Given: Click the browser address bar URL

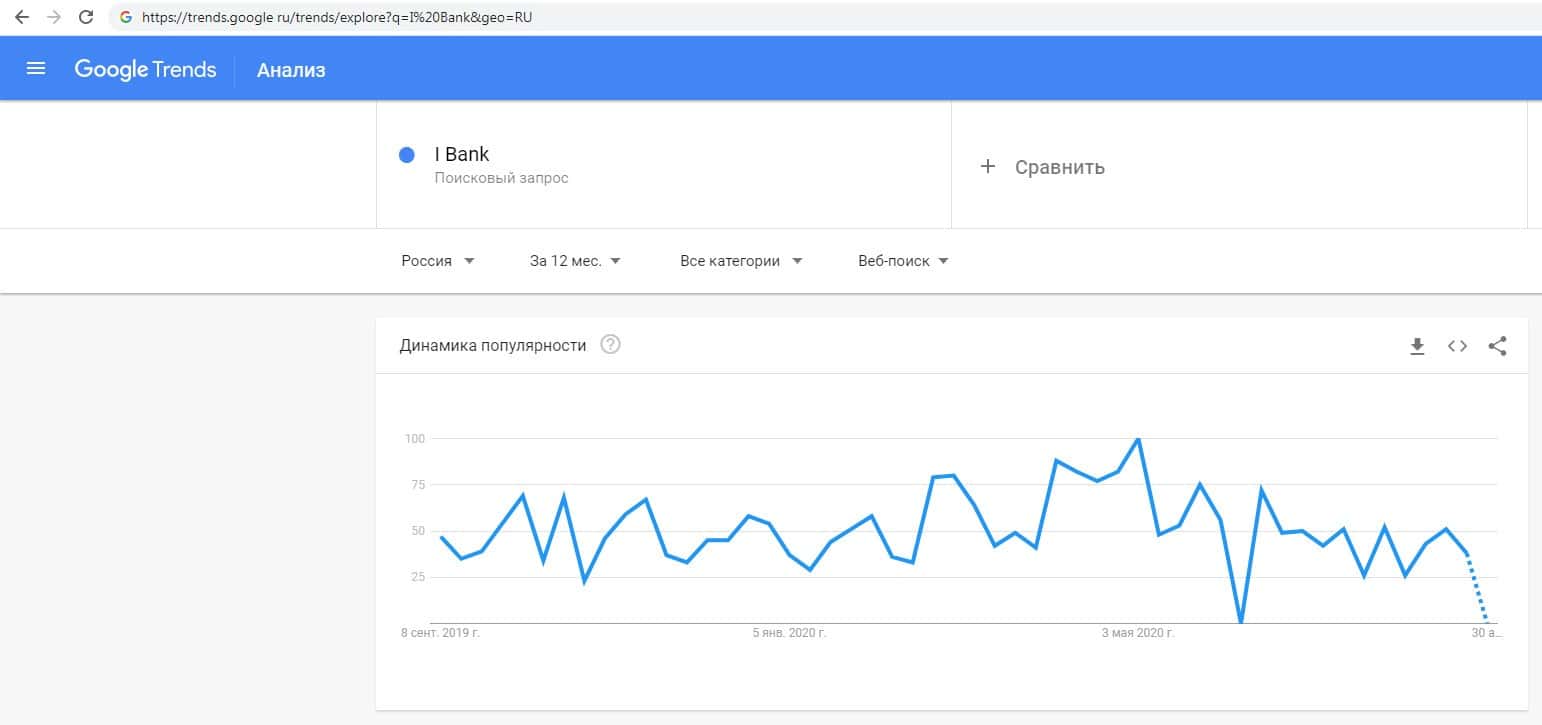Looking at the screenshot, I should click(330, 17).
